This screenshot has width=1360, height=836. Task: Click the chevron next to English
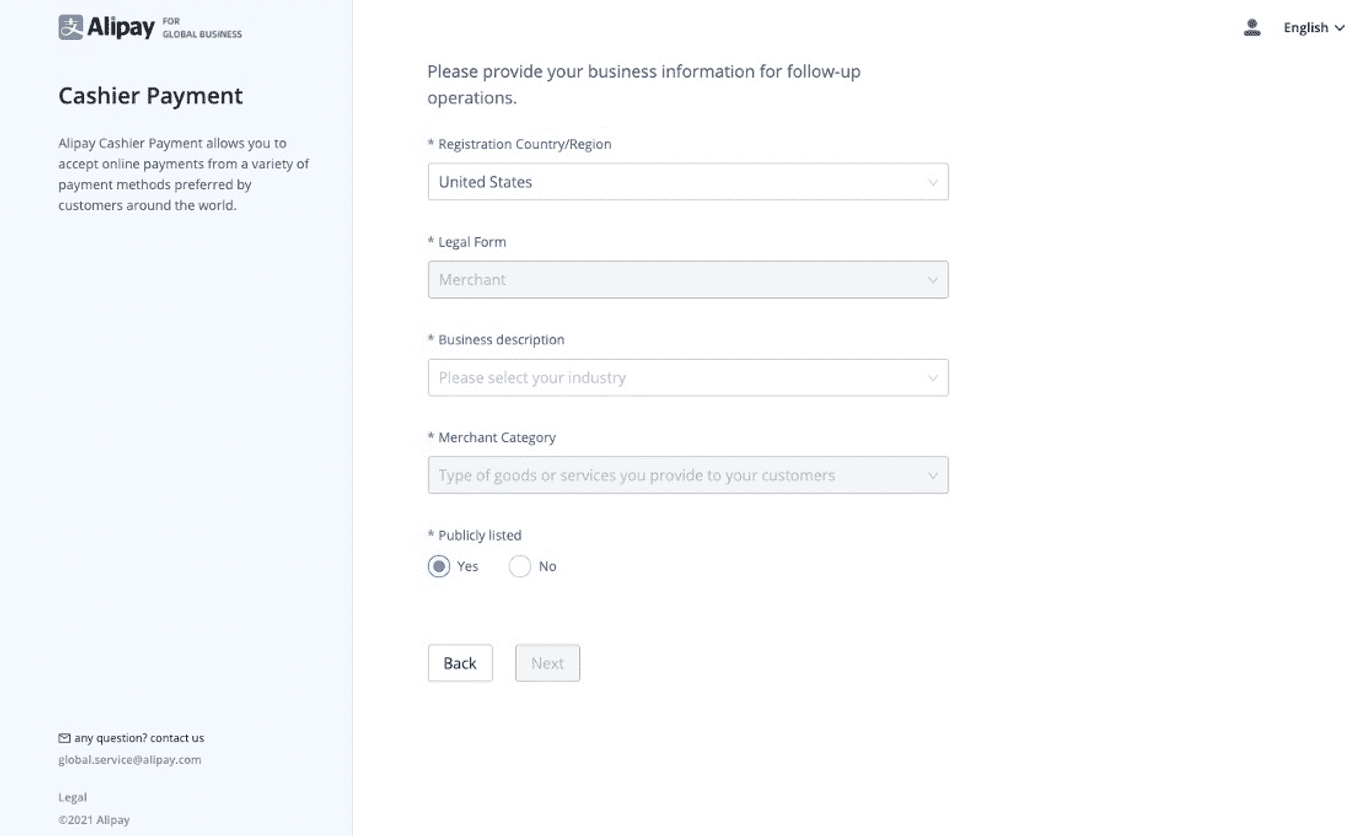pyautogui.click(x=1340, y=28)
